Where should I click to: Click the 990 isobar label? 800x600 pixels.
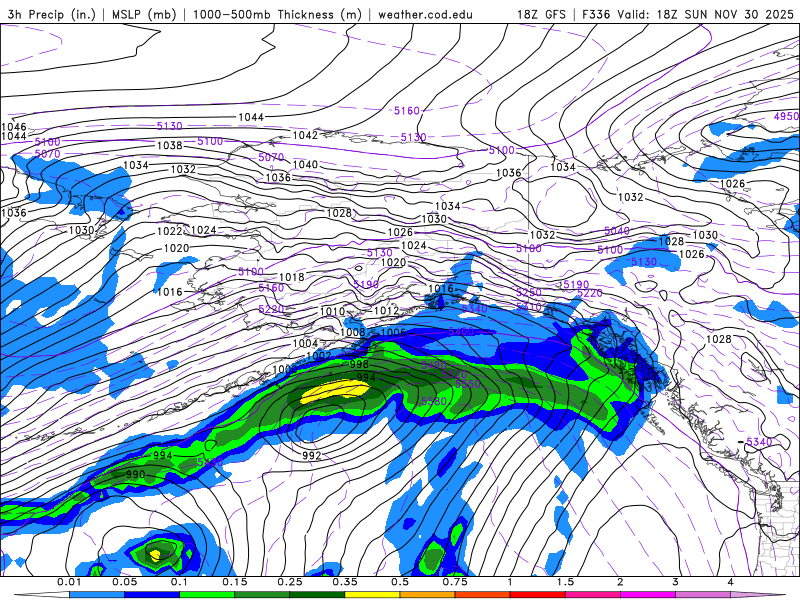coord(136,474)
